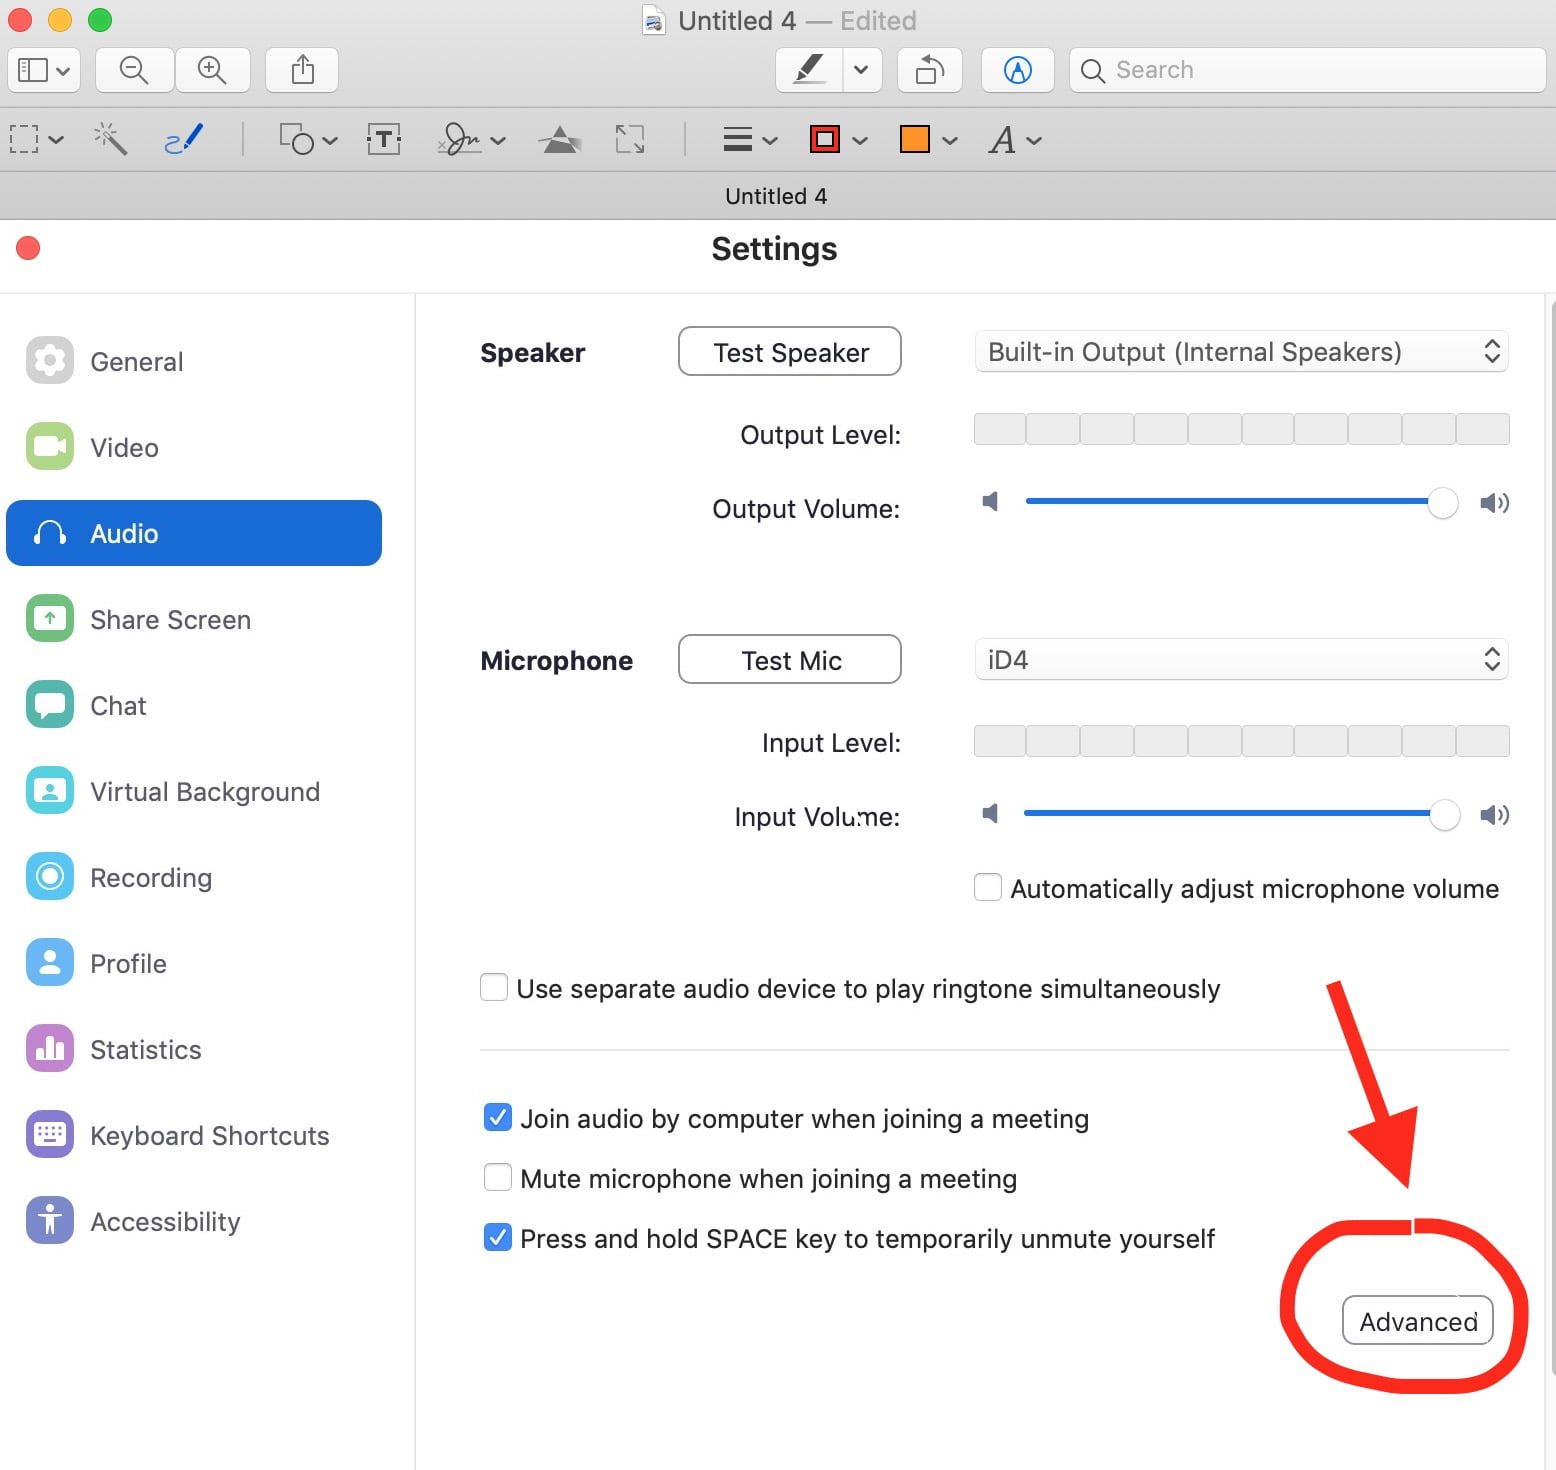Enable Automatically adjust microphone volume

pyautogui.click(x=988, y=888)
